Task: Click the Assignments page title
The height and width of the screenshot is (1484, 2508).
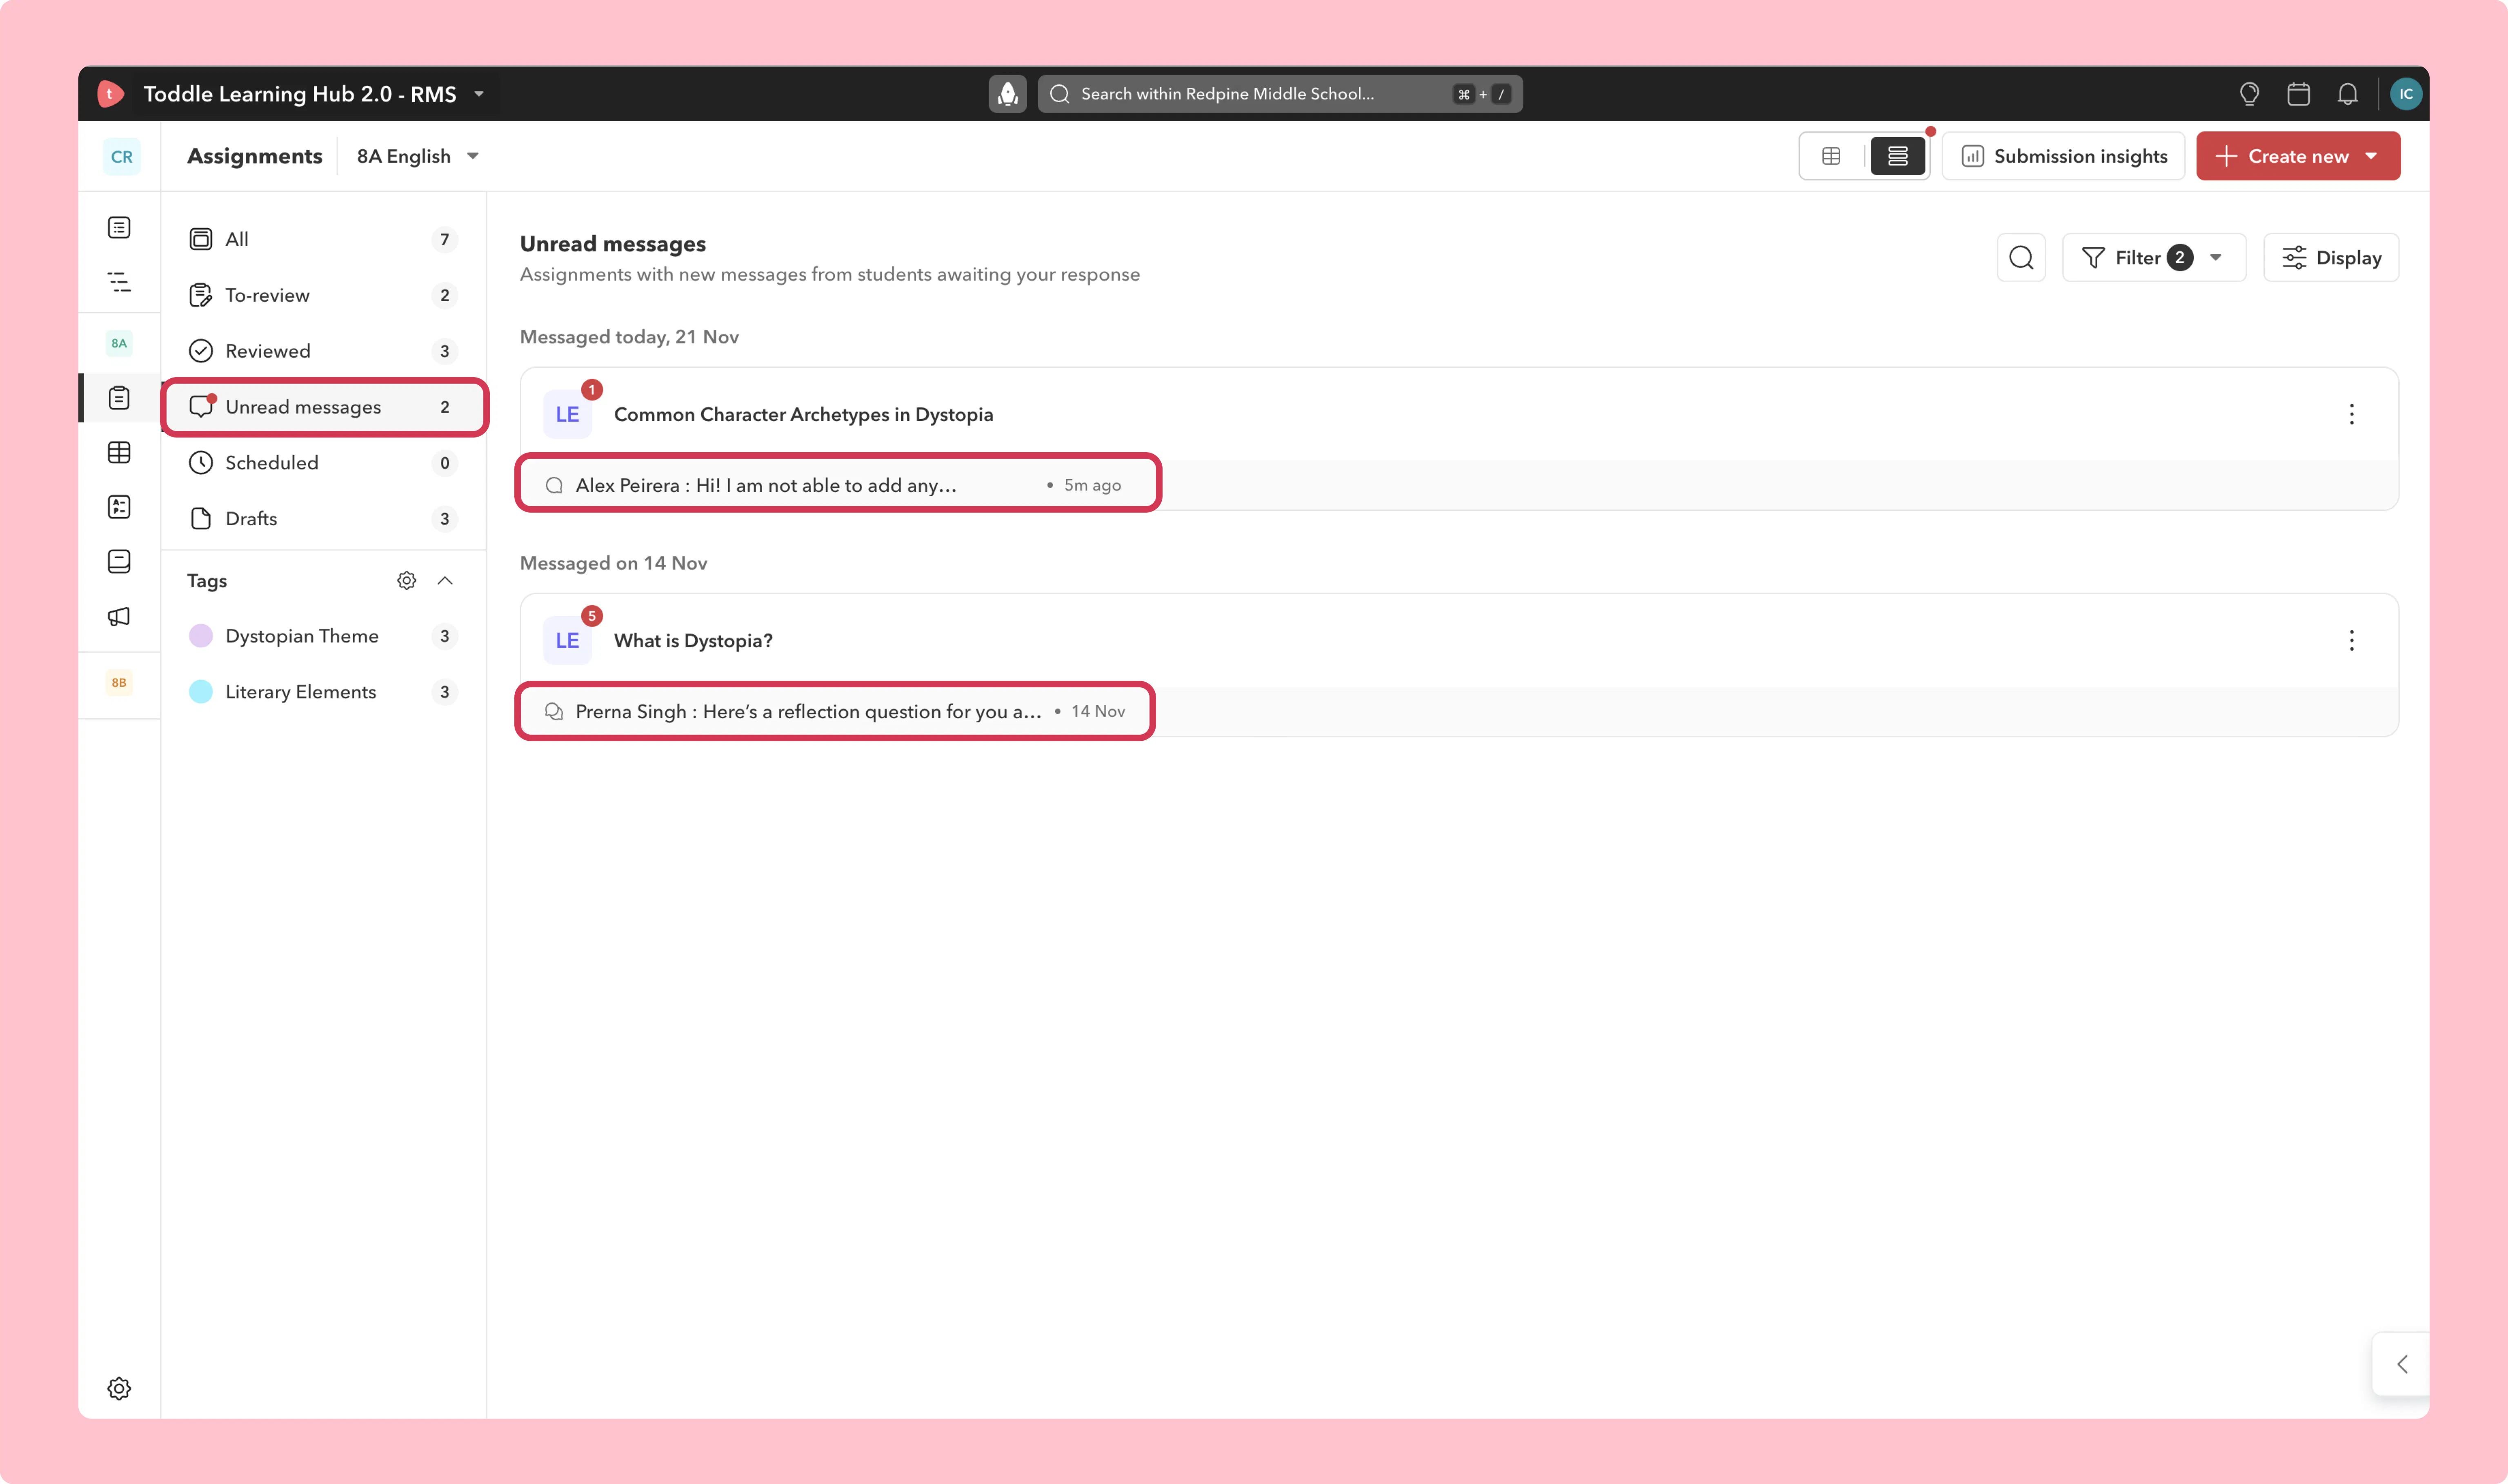Action: (x=255, y=157)
